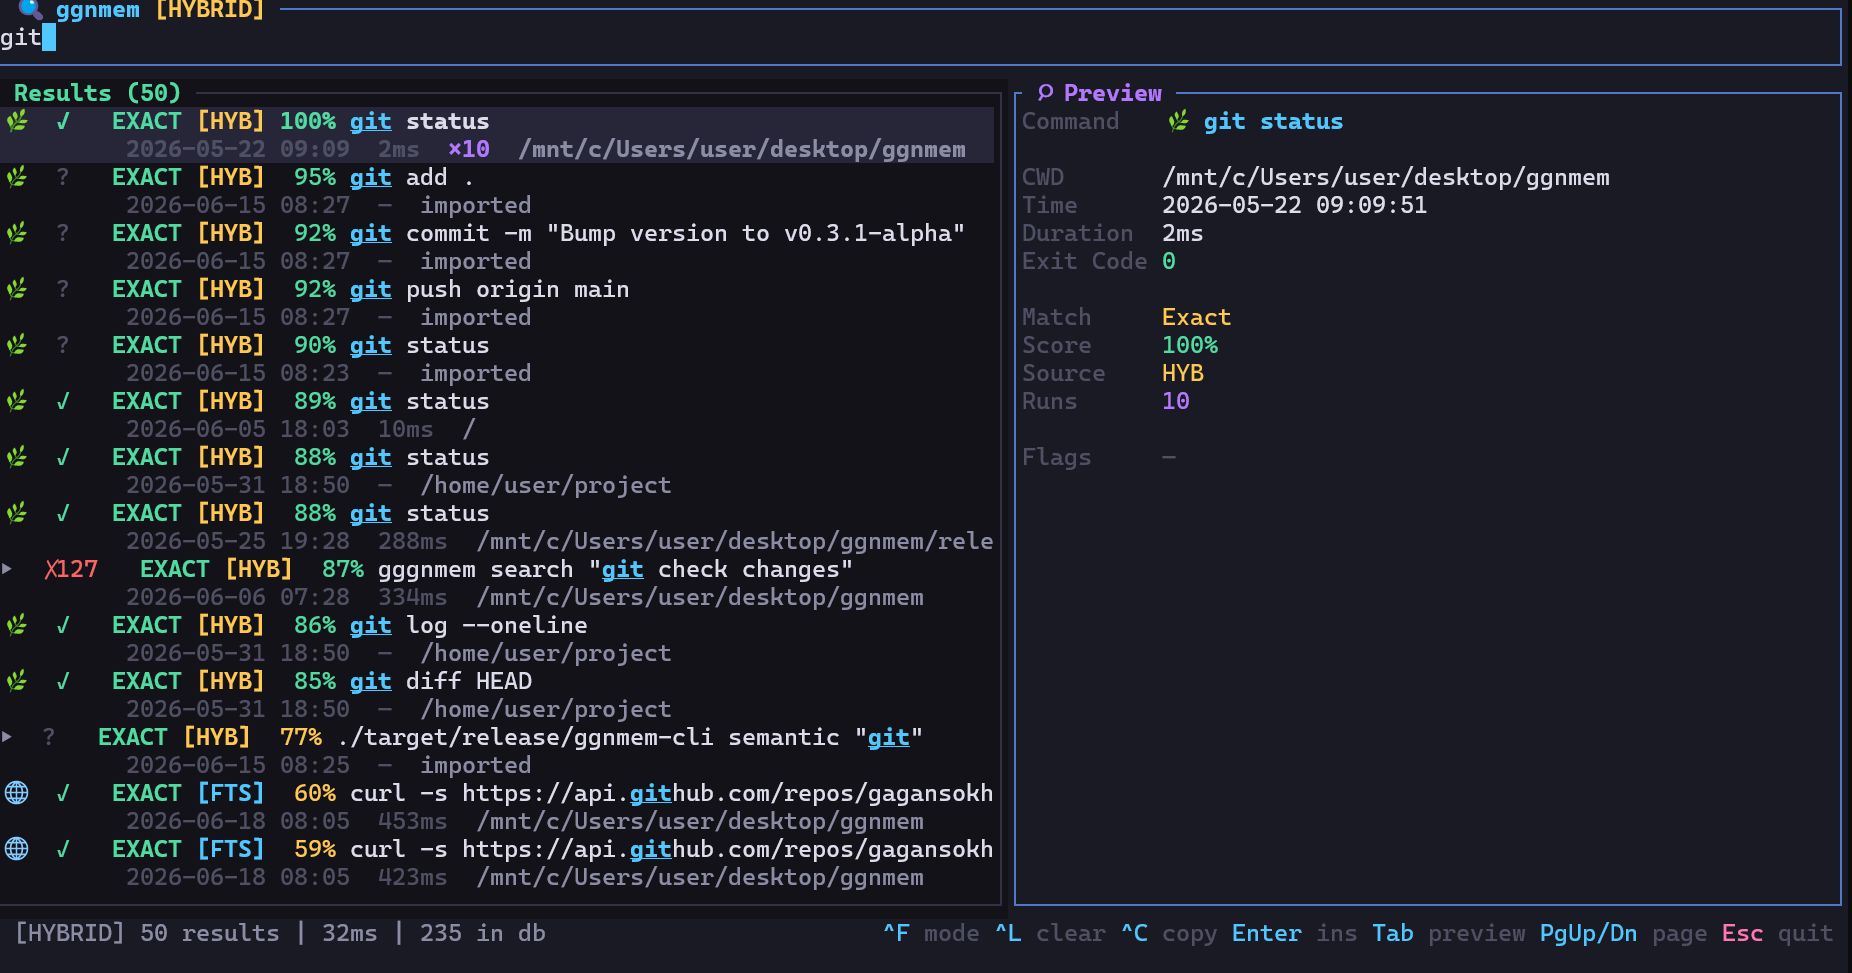Screen dimensions: 1852x973
Task: Click the '×10' run count on first result
Action: coord(469,149)
